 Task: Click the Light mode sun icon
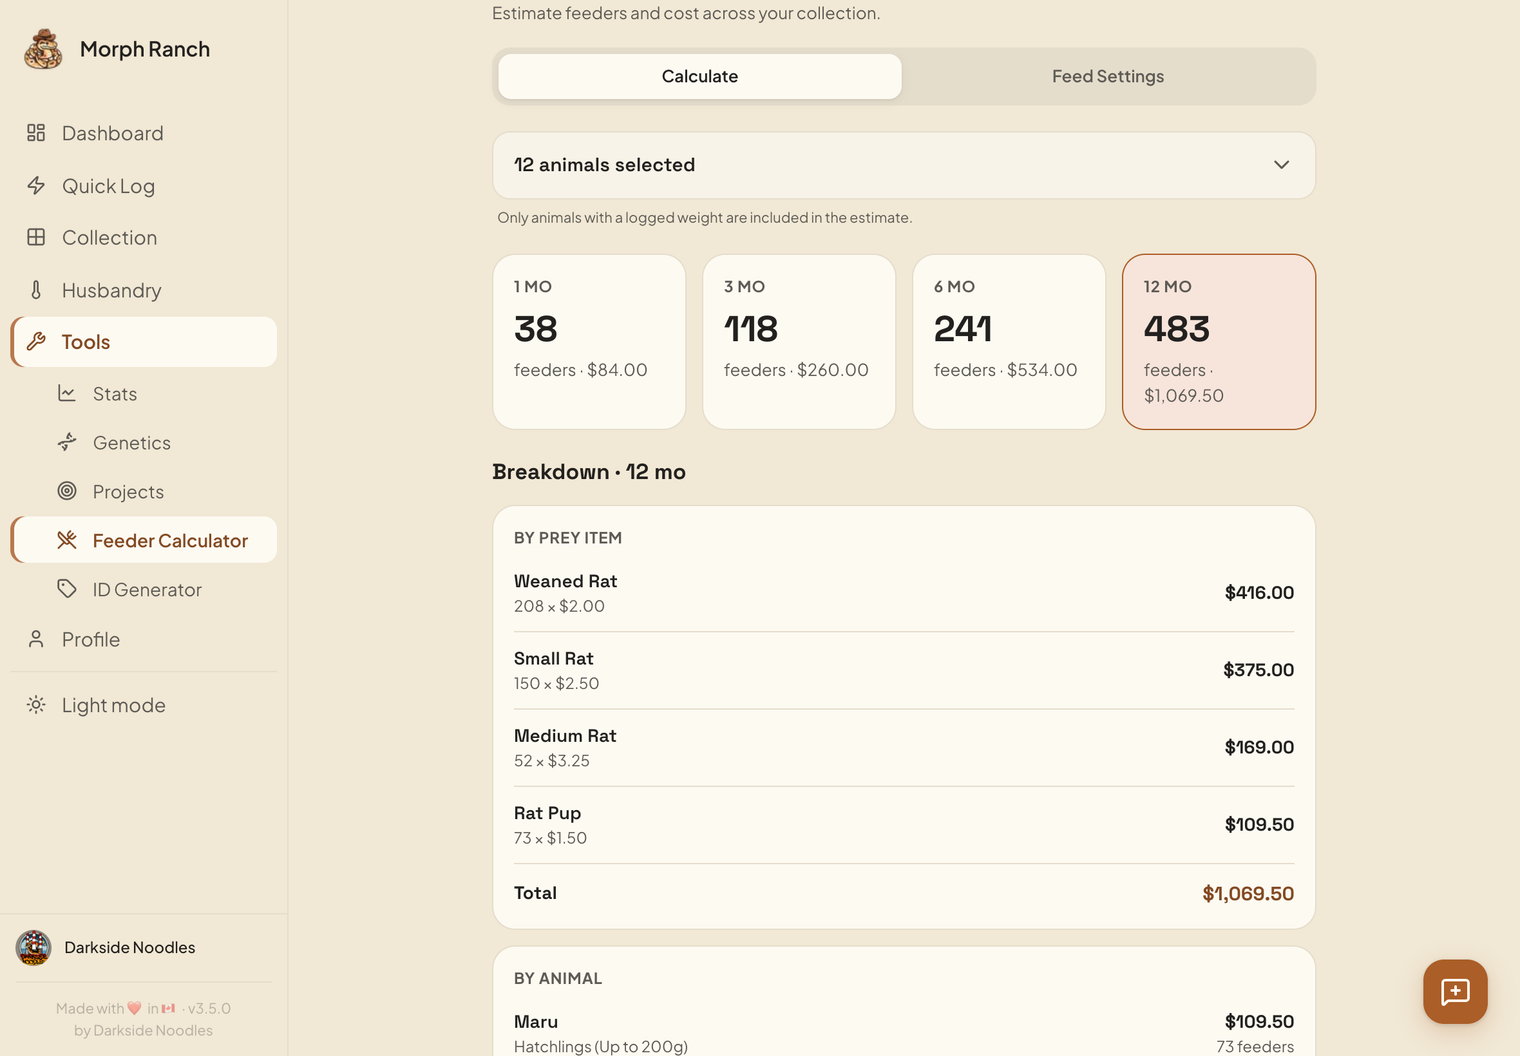(36, 705)
